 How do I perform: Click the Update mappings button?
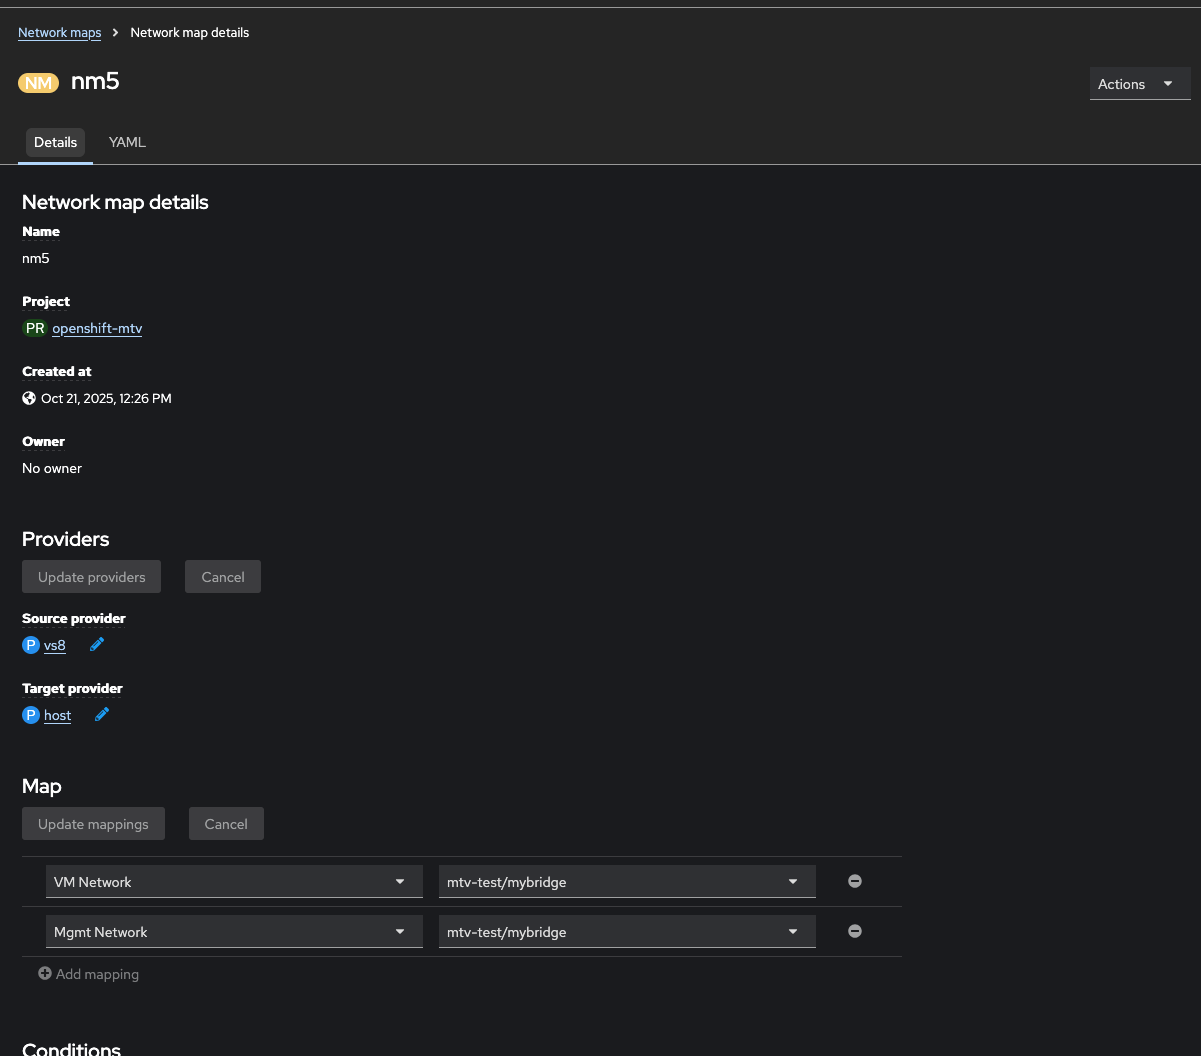93,824
